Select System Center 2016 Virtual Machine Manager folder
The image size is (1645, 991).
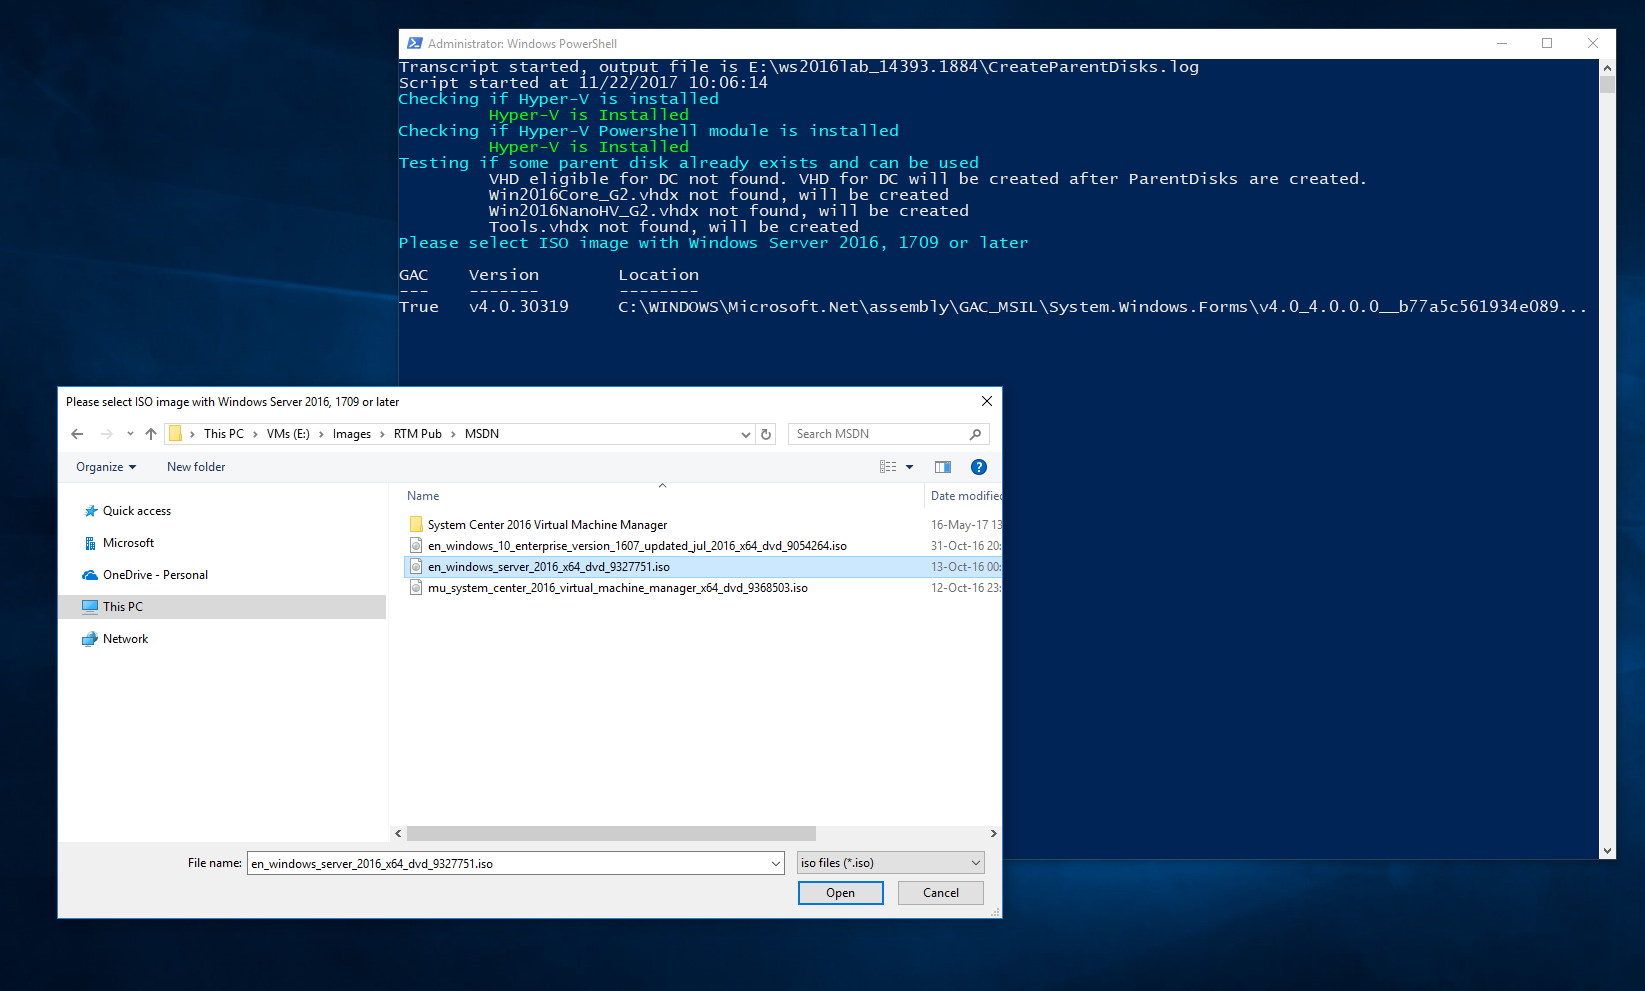click(x=547, y=525)
